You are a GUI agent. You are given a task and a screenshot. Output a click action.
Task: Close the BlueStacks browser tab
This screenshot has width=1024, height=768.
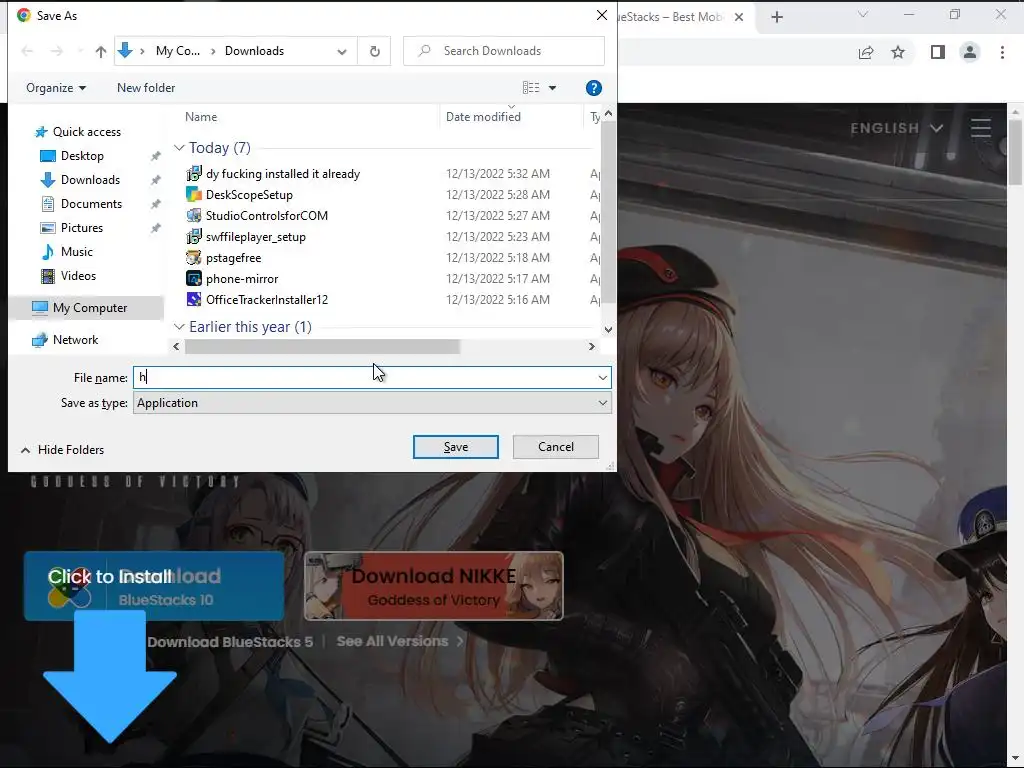click(x=739, y=17)
